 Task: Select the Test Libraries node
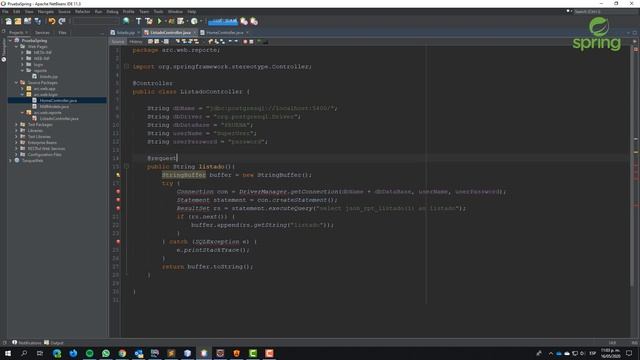pyautogui.click(x=39, y=137)
